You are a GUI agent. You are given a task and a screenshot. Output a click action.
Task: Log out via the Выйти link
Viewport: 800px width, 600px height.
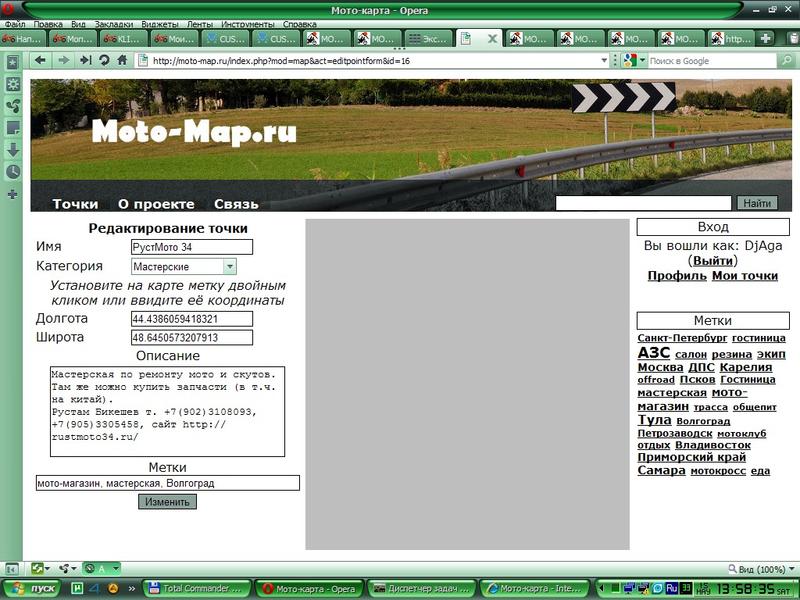713,261
